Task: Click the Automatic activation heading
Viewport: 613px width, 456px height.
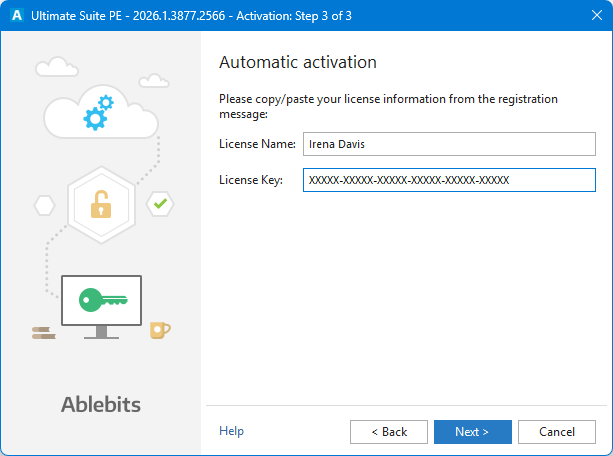Action: 298,62
